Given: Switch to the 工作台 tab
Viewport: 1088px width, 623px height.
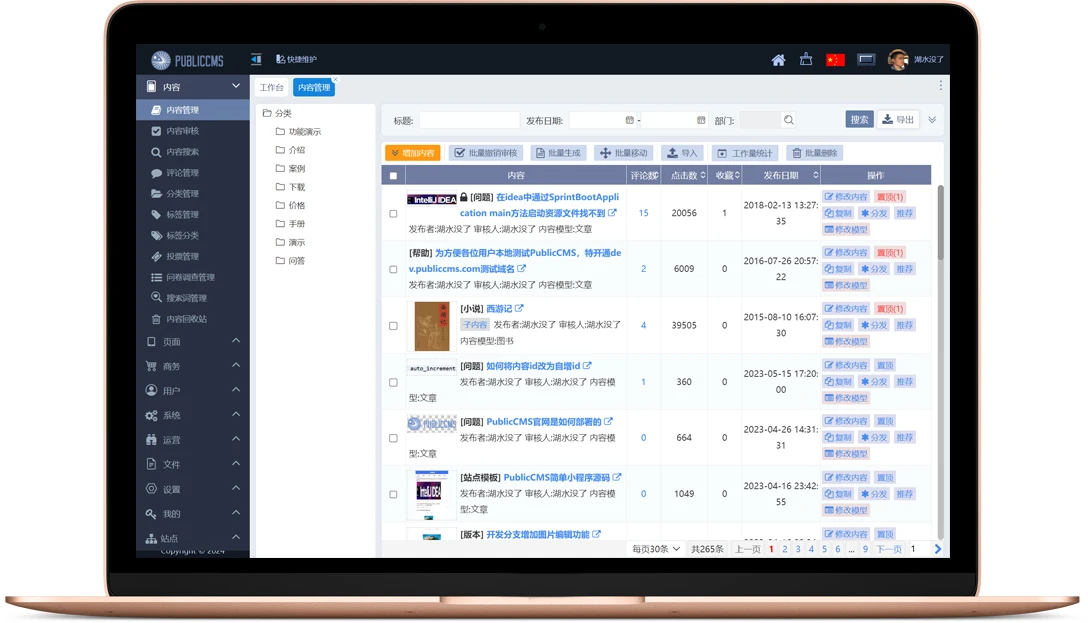Looking at the screenshot, I should (272, 86).
